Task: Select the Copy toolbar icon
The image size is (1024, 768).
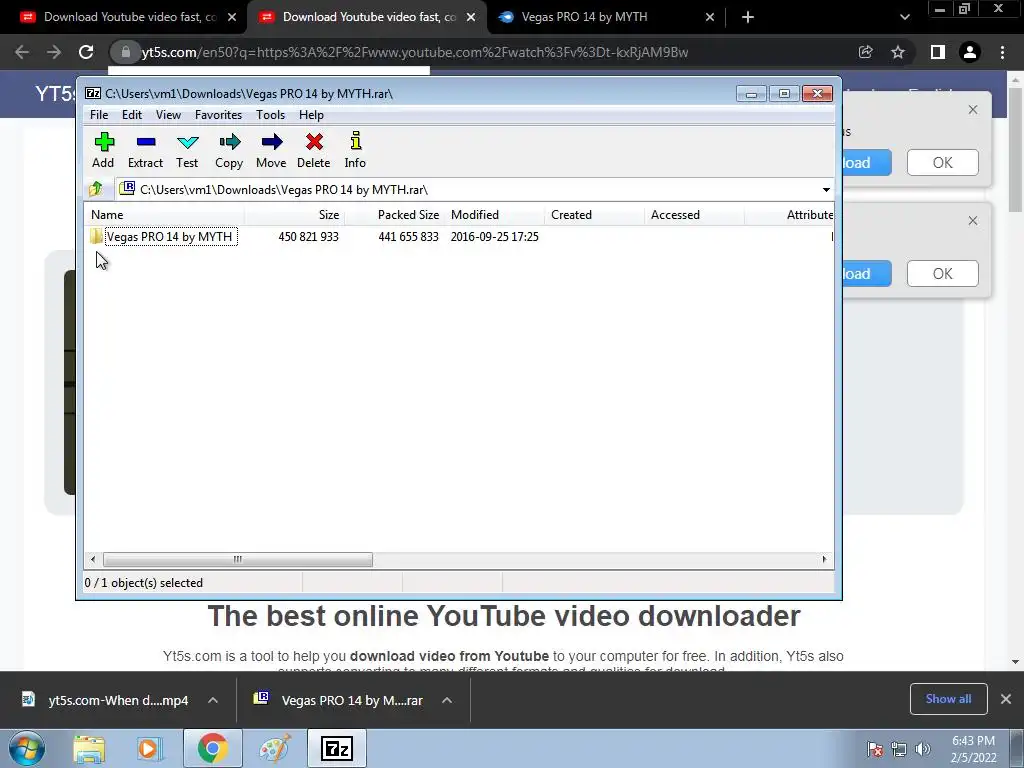Action: (x=229, y=150)
